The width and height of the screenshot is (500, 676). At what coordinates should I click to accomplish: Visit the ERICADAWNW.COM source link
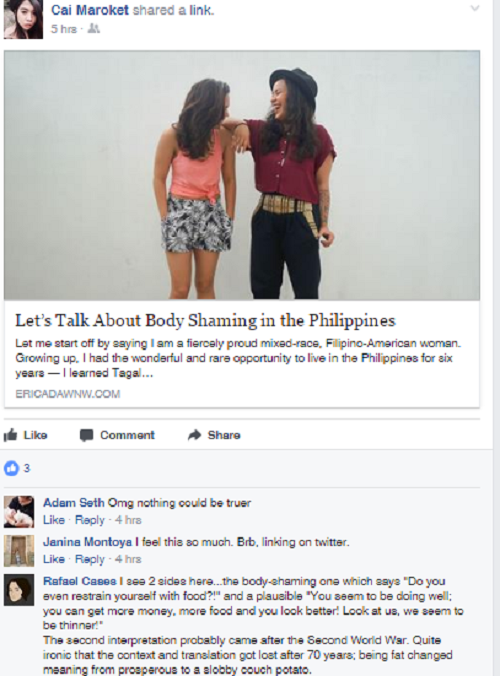pos(68,394)
